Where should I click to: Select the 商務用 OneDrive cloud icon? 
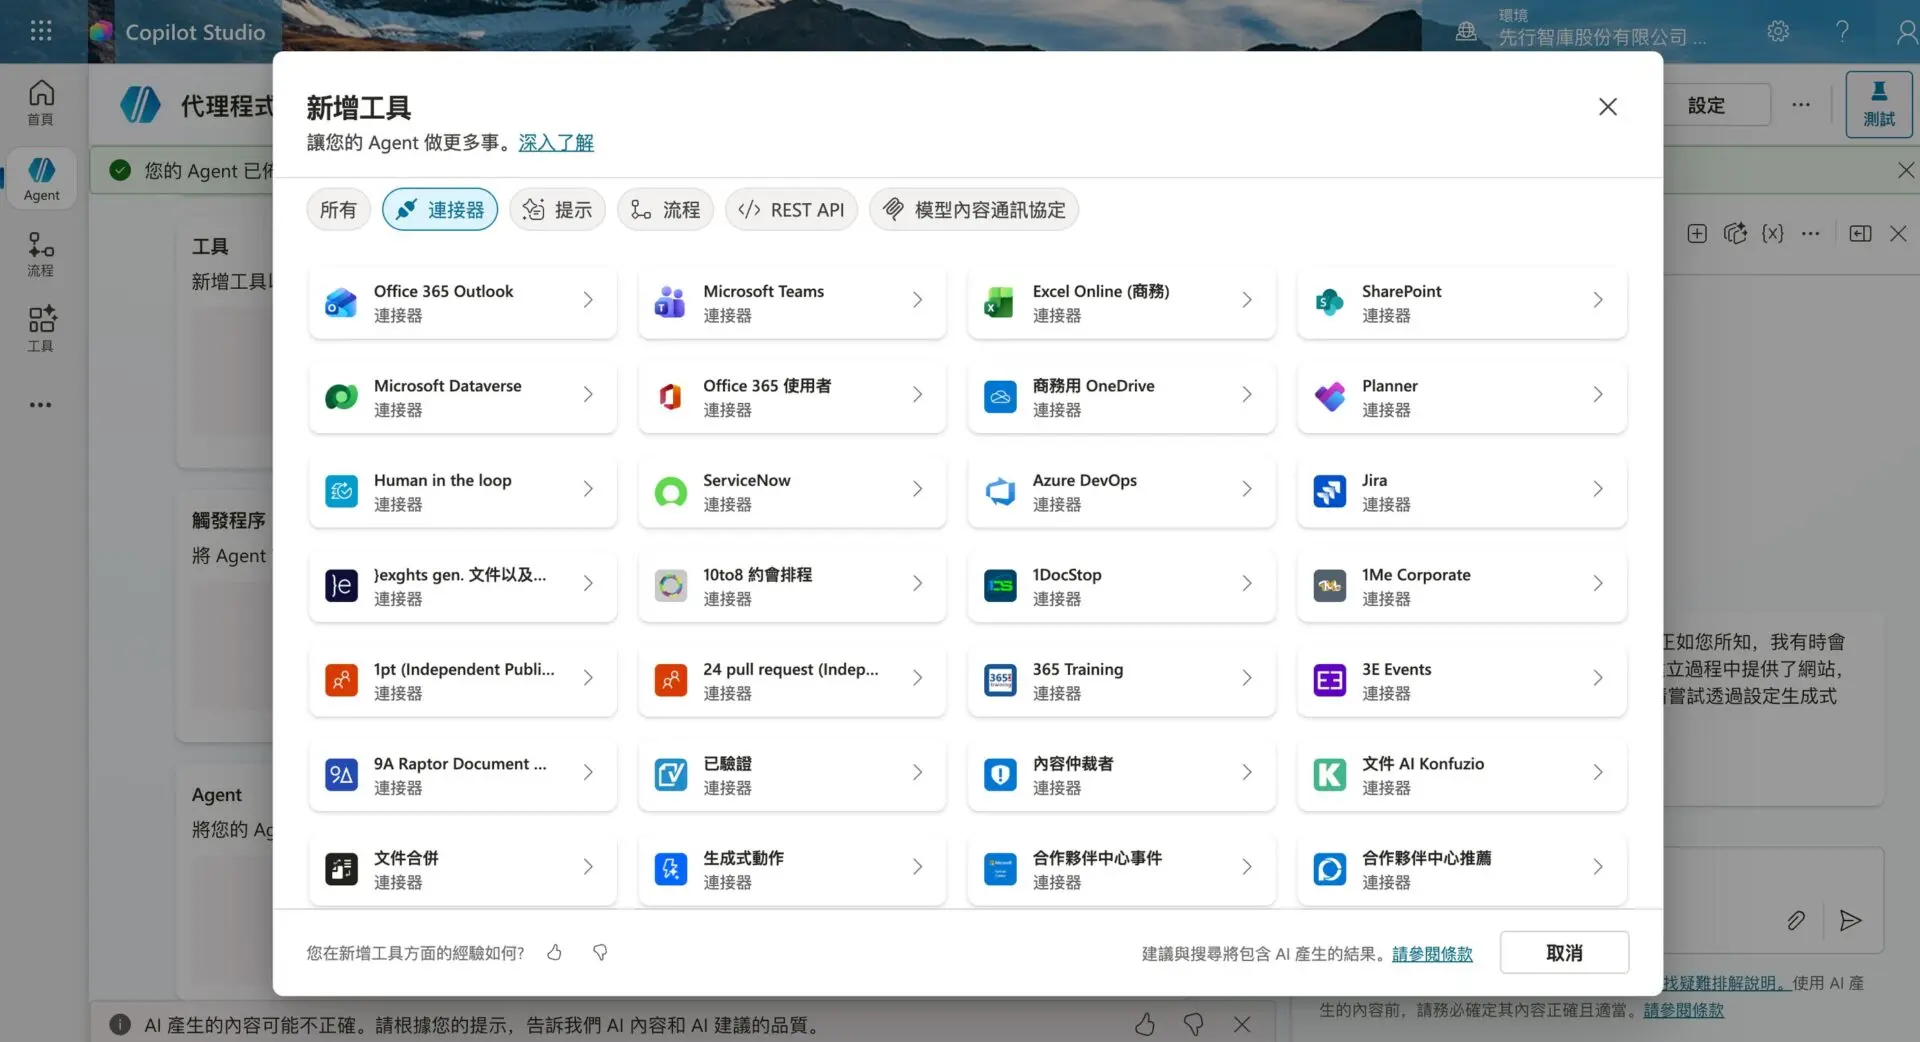(x=1000, y=396)
